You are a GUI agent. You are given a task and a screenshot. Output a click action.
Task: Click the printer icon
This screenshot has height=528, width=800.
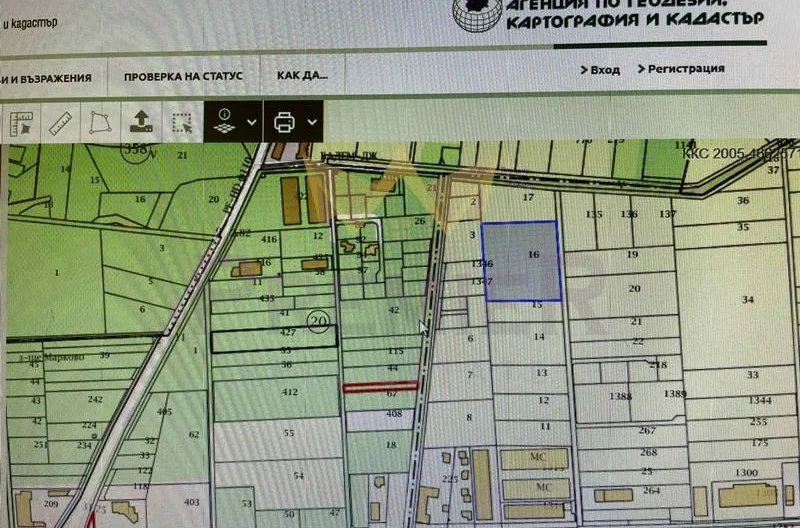(285, 122)
